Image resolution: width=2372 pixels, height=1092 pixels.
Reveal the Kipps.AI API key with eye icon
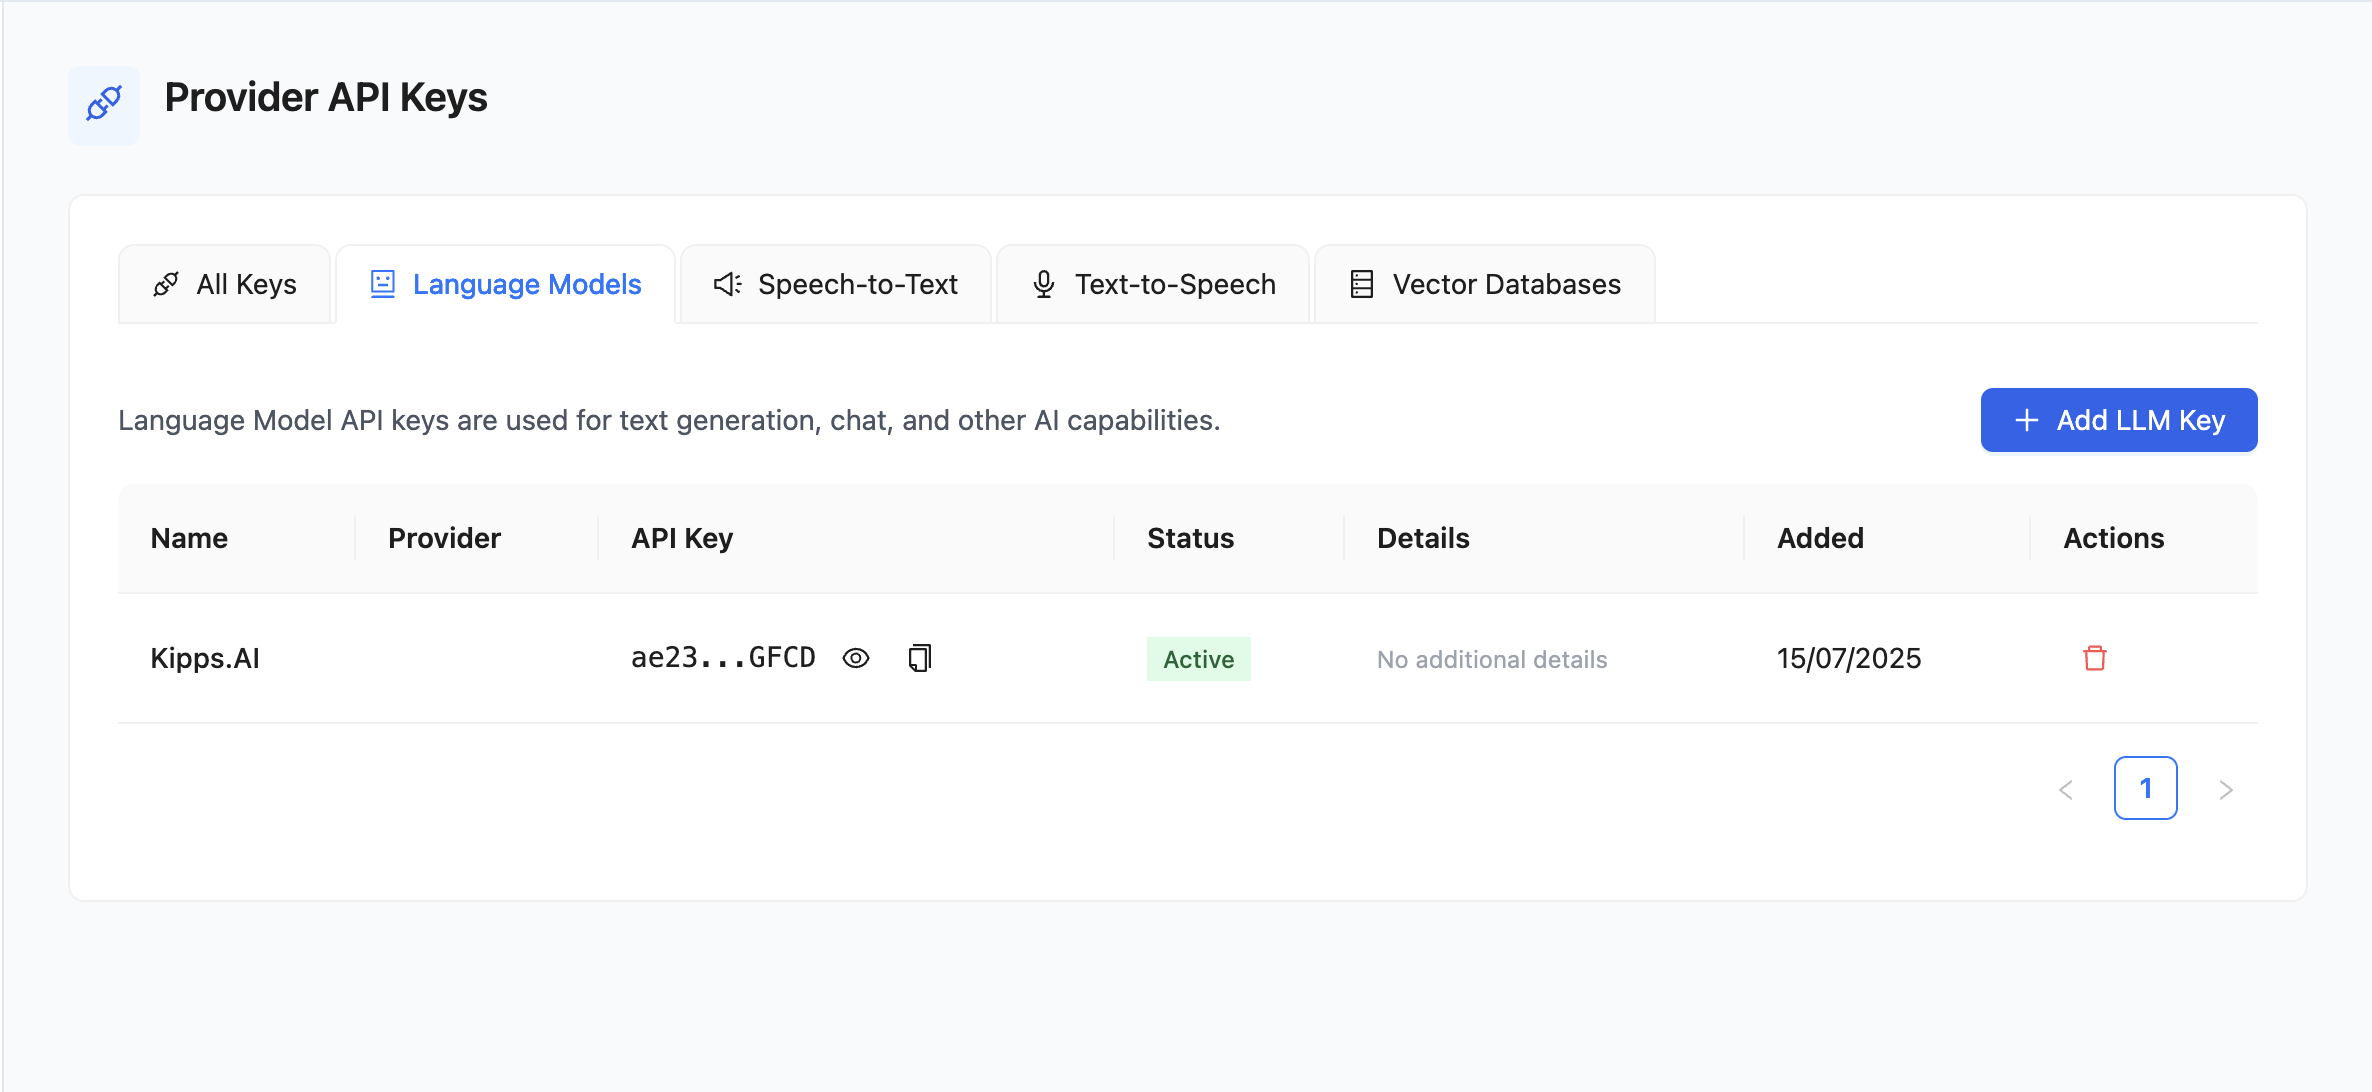[856, 658]
